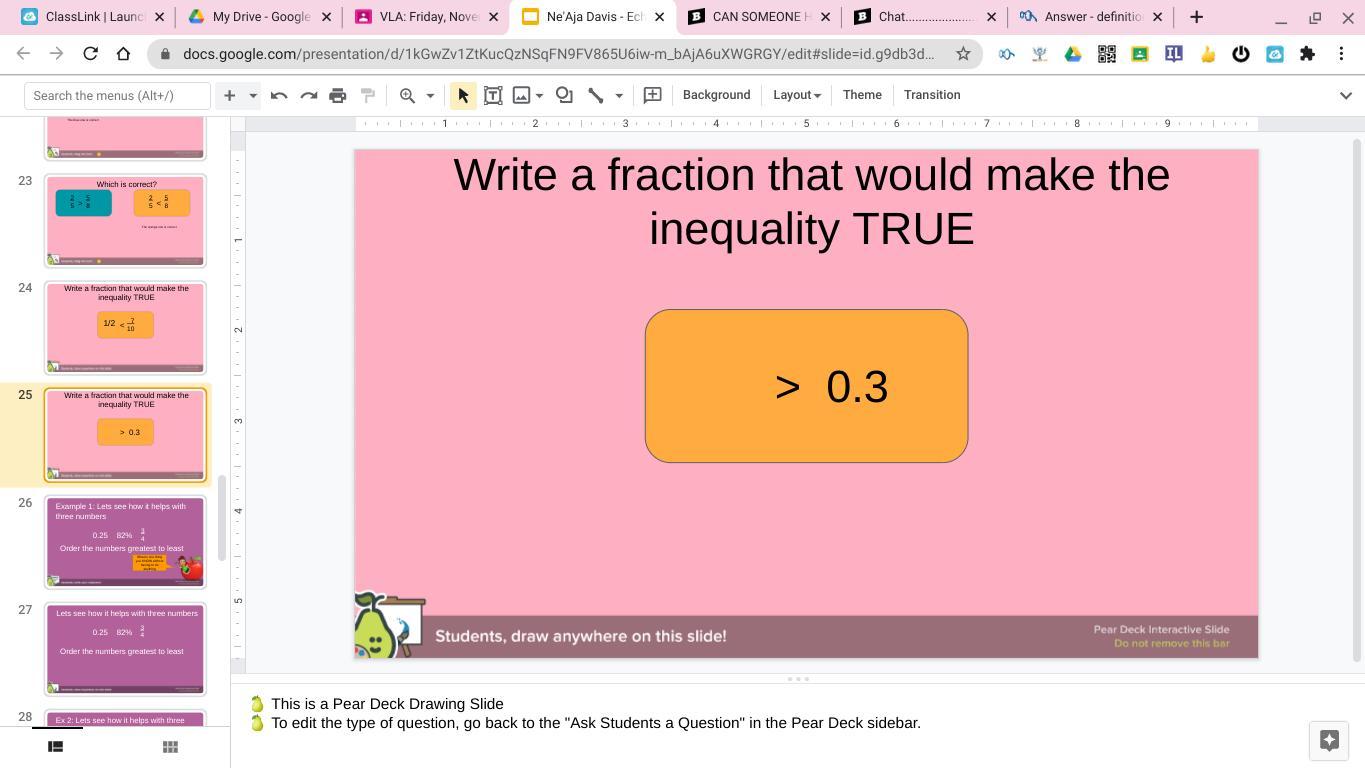
Task: Select slide 23 'Which is correct?' thumbnail
Action: coord(125,220)
